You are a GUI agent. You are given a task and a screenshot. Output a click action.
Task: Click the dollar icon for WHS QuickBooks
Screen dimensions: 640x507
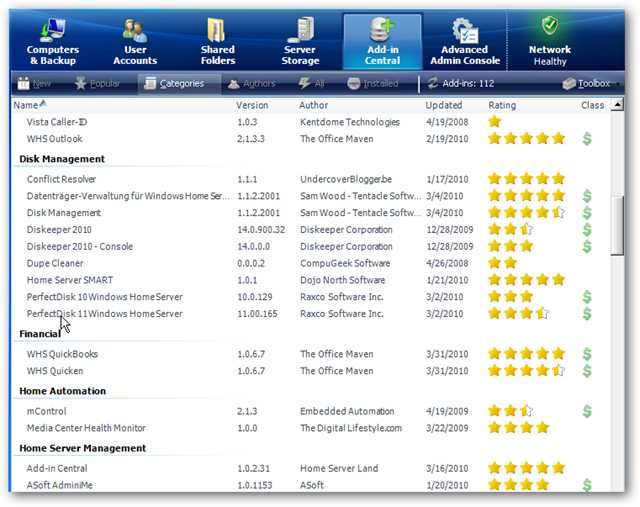(x=587, y=354)
